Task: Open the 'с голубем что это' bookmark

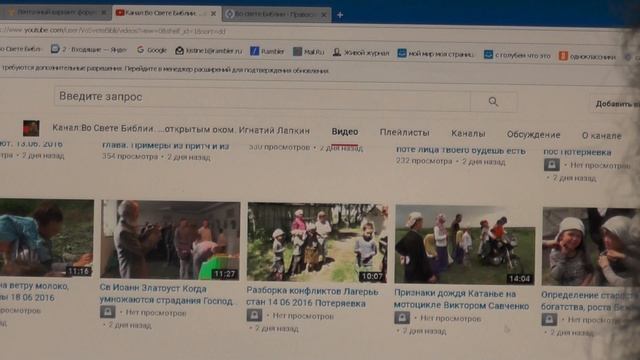Action: pos(517,55)
